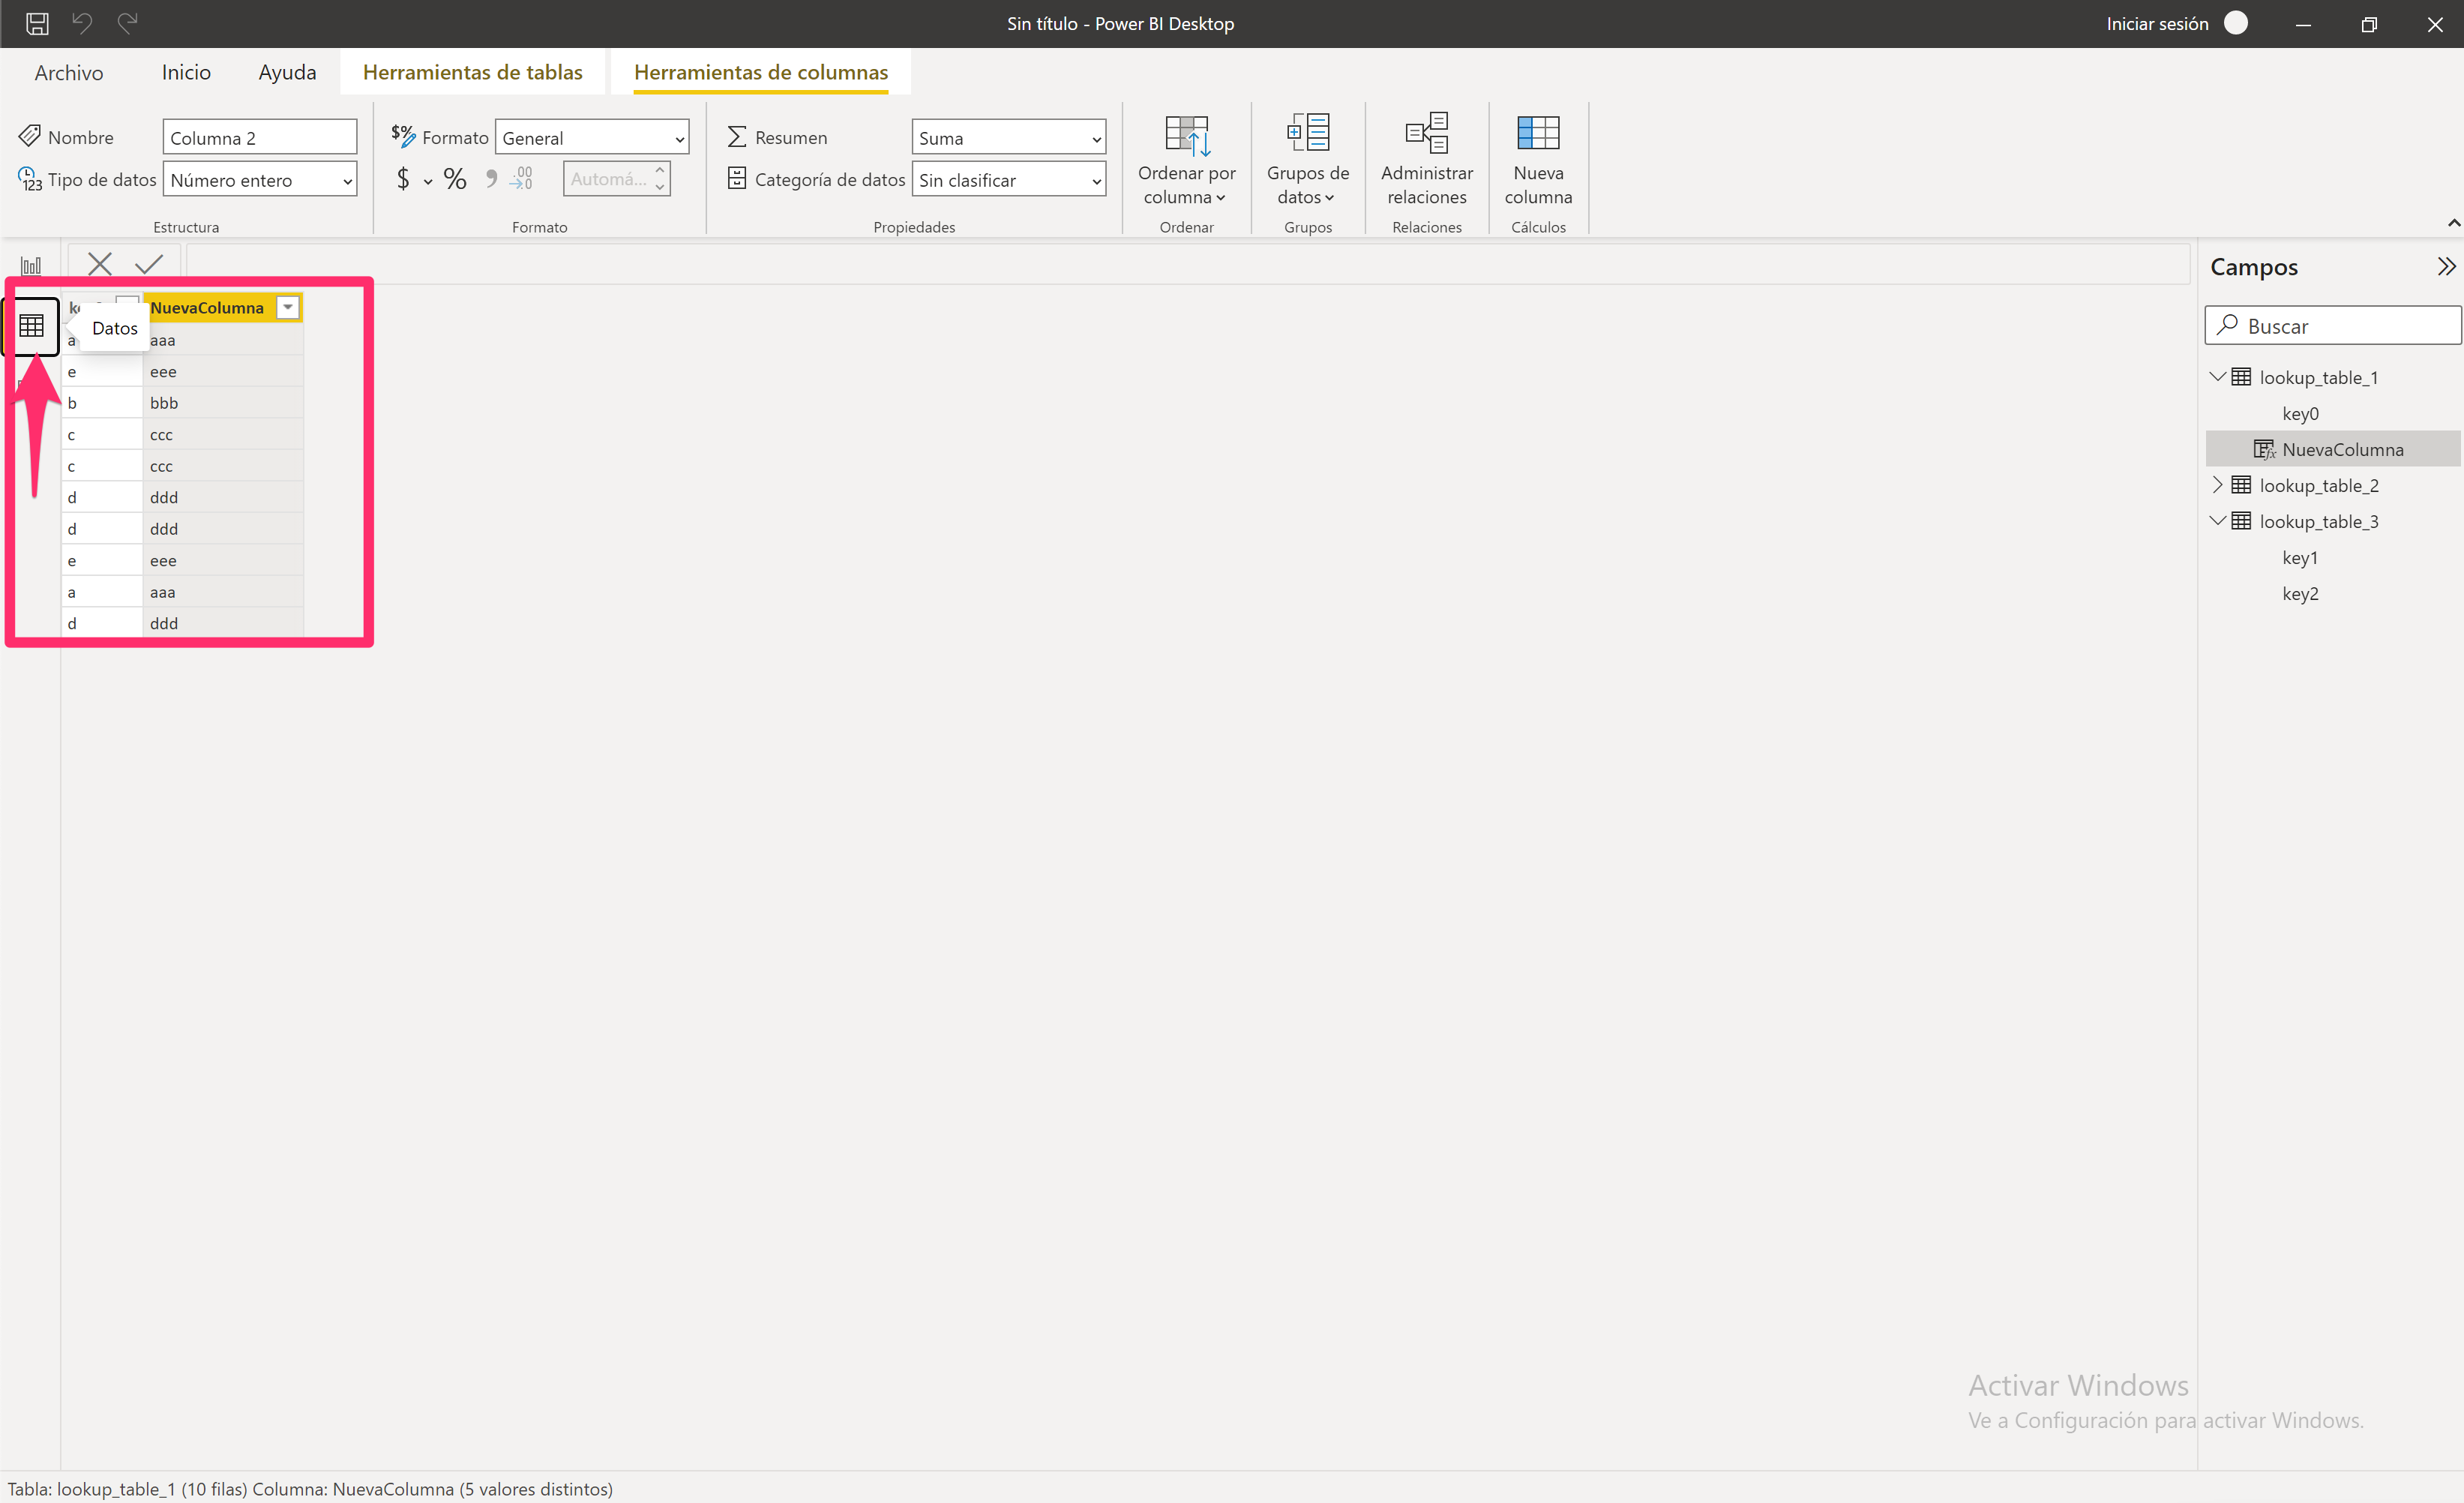Select the key2 field

pos(2299,593)
